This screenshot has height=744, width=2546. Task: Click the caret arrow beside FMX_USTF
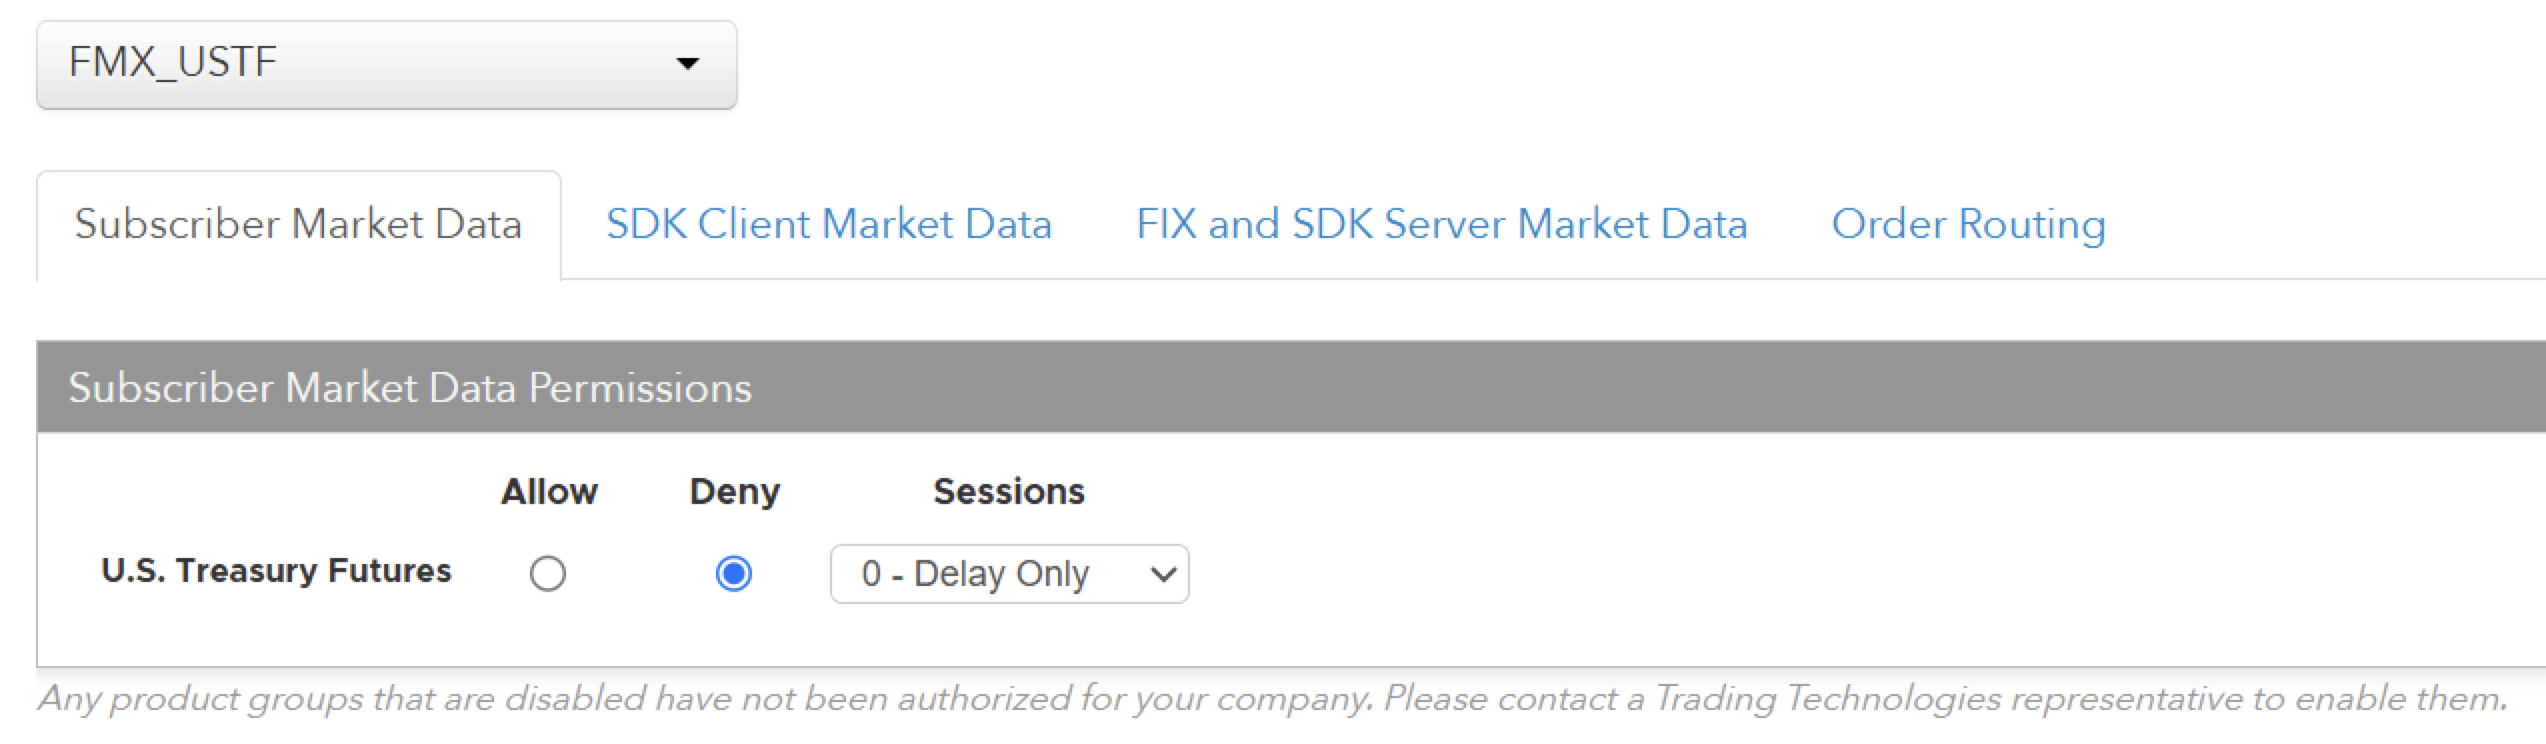click(687, 64)
